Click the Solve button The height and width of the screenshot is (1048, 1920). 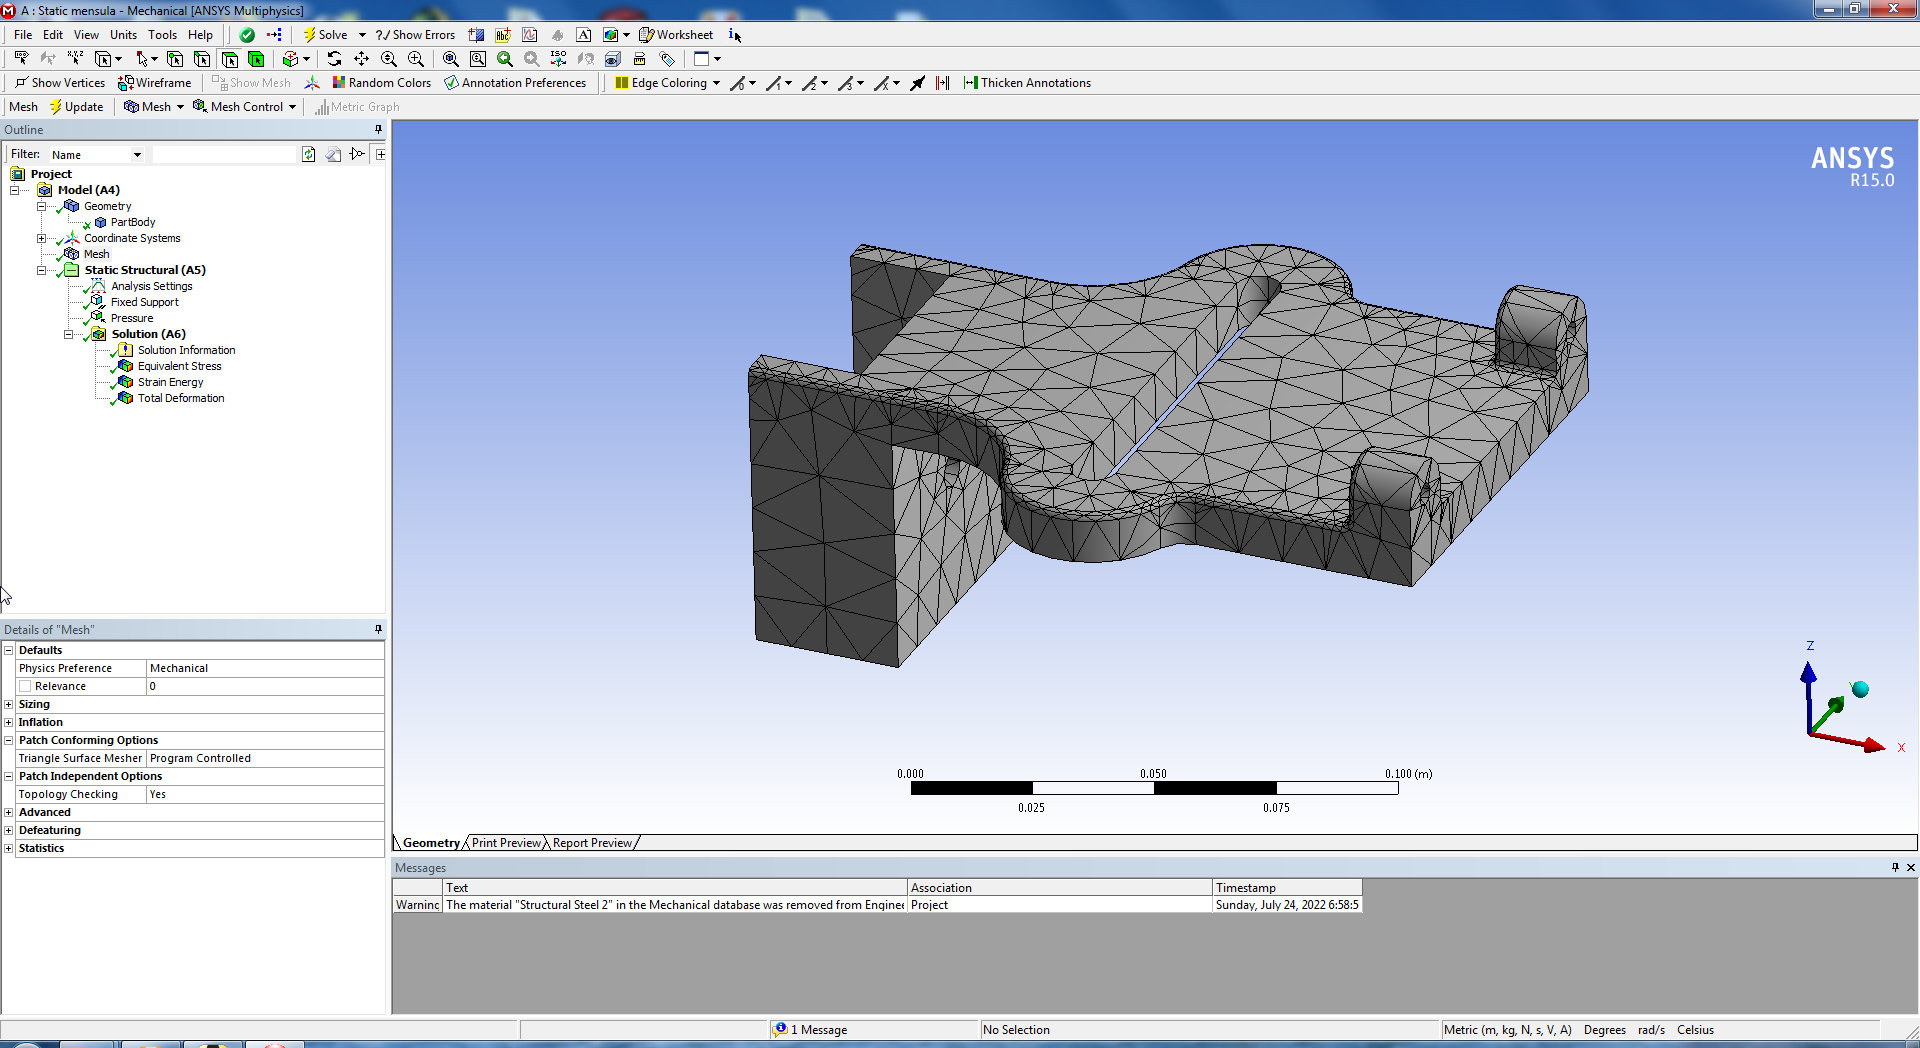[325, 35]
